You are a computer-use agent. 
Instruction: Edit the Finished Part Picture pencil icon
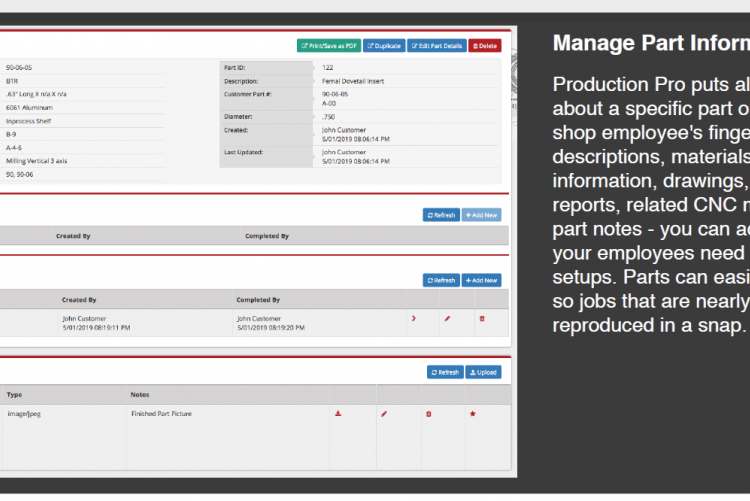point(384,413)
